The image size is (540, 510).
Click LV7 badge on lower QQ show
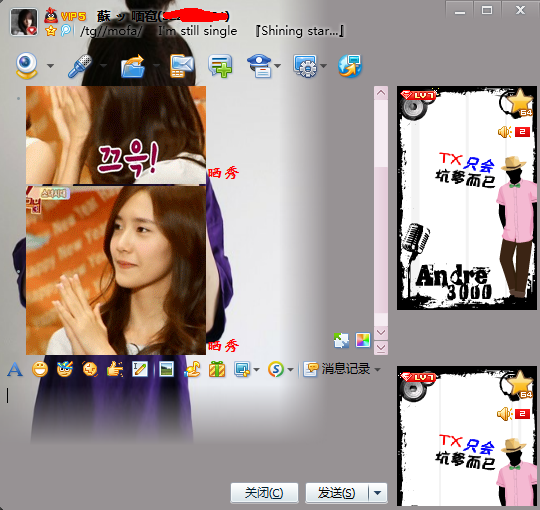coord(417,377)
